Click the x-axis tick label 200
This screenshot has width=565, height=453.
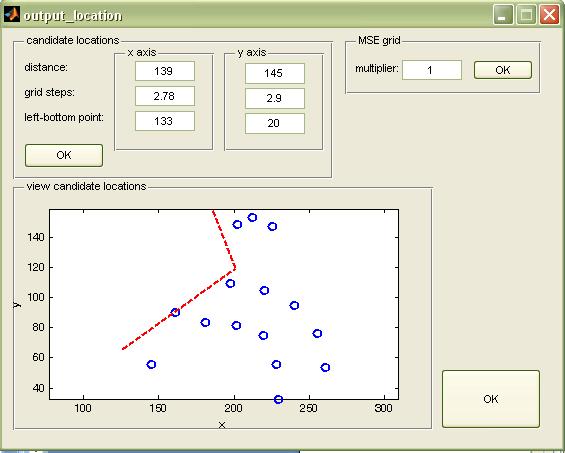(x=233, y=408)
